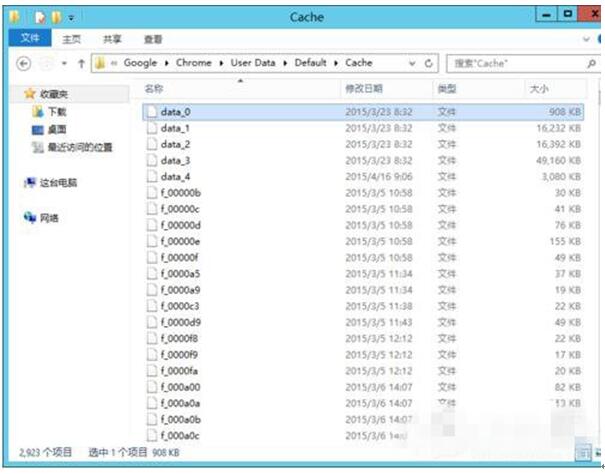Expand arrow after Chrome breadcrumb
Image resolution: width=605 pixels, height=474 pixels.
click(x=221, y=63)
